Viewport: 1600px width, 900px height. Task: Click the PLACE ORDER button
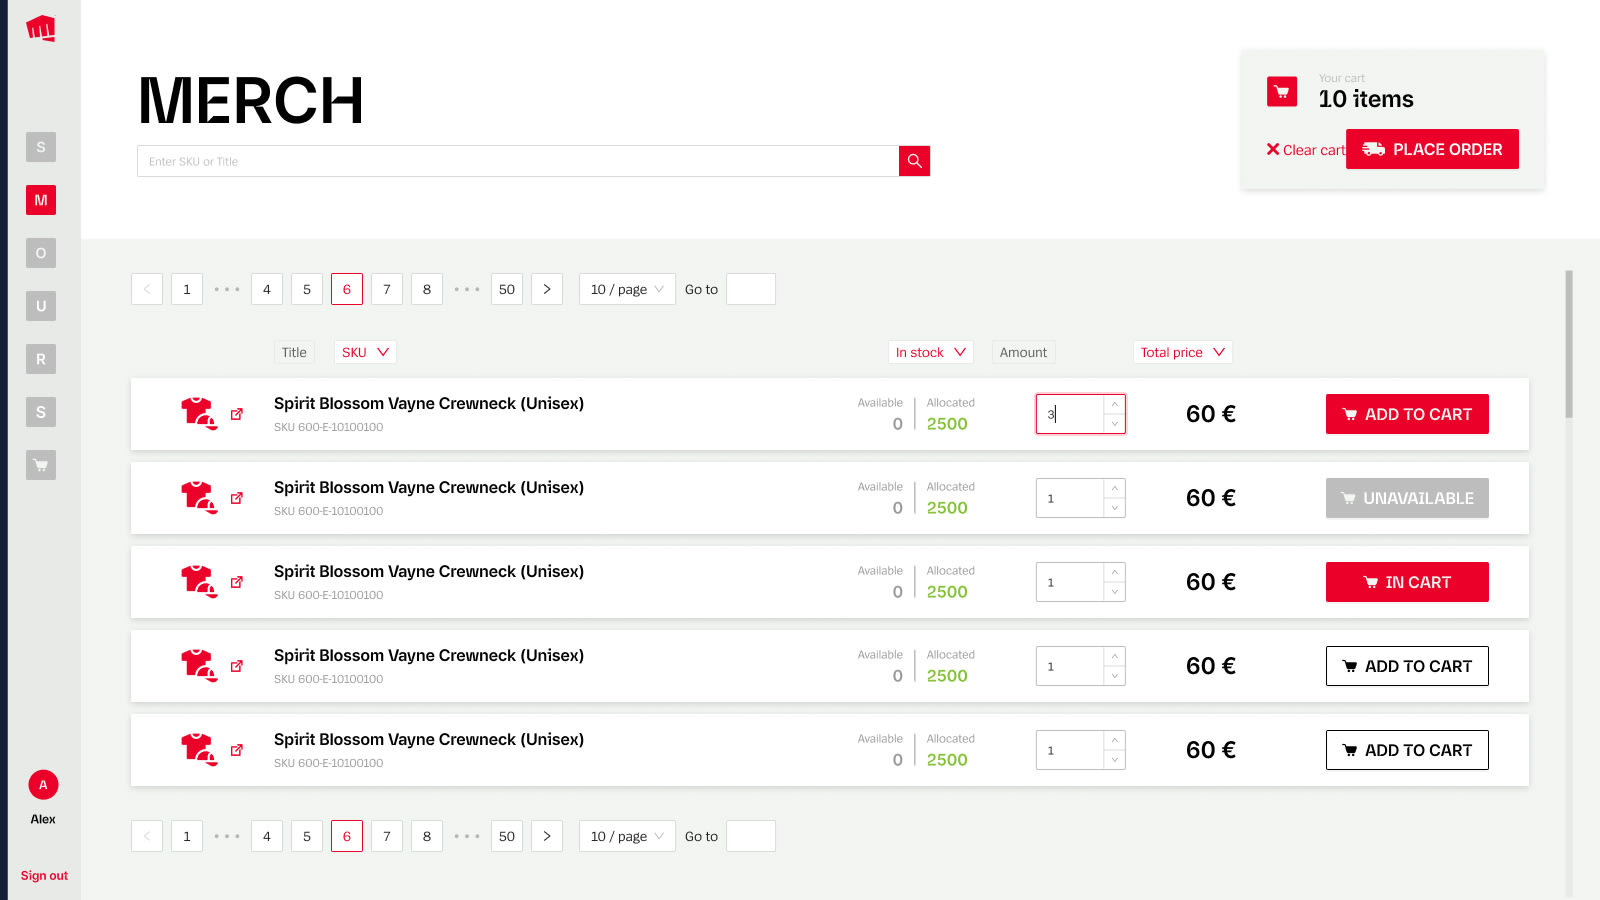tap(1432, 149)
